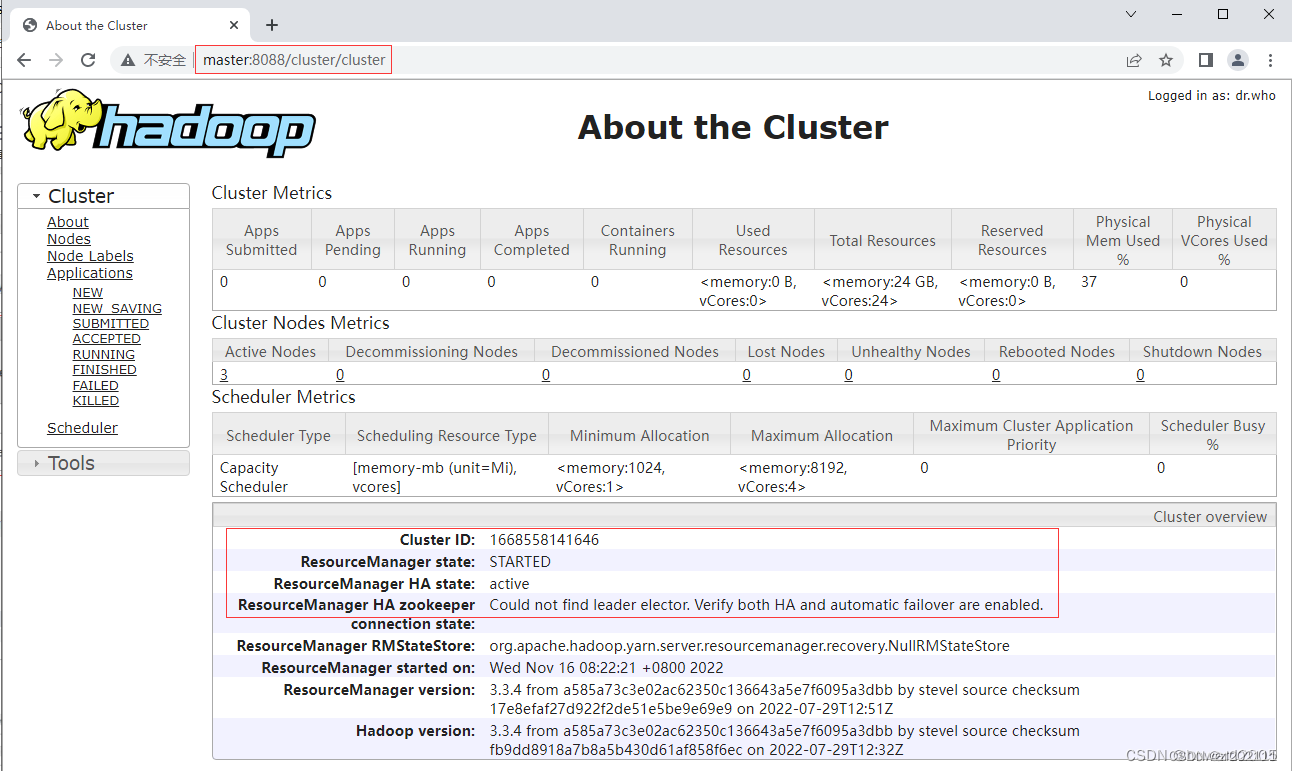Click the Decommissioned Nodes count link
The height and width of the screenshot is (771, 1292).
coord(546,375)
